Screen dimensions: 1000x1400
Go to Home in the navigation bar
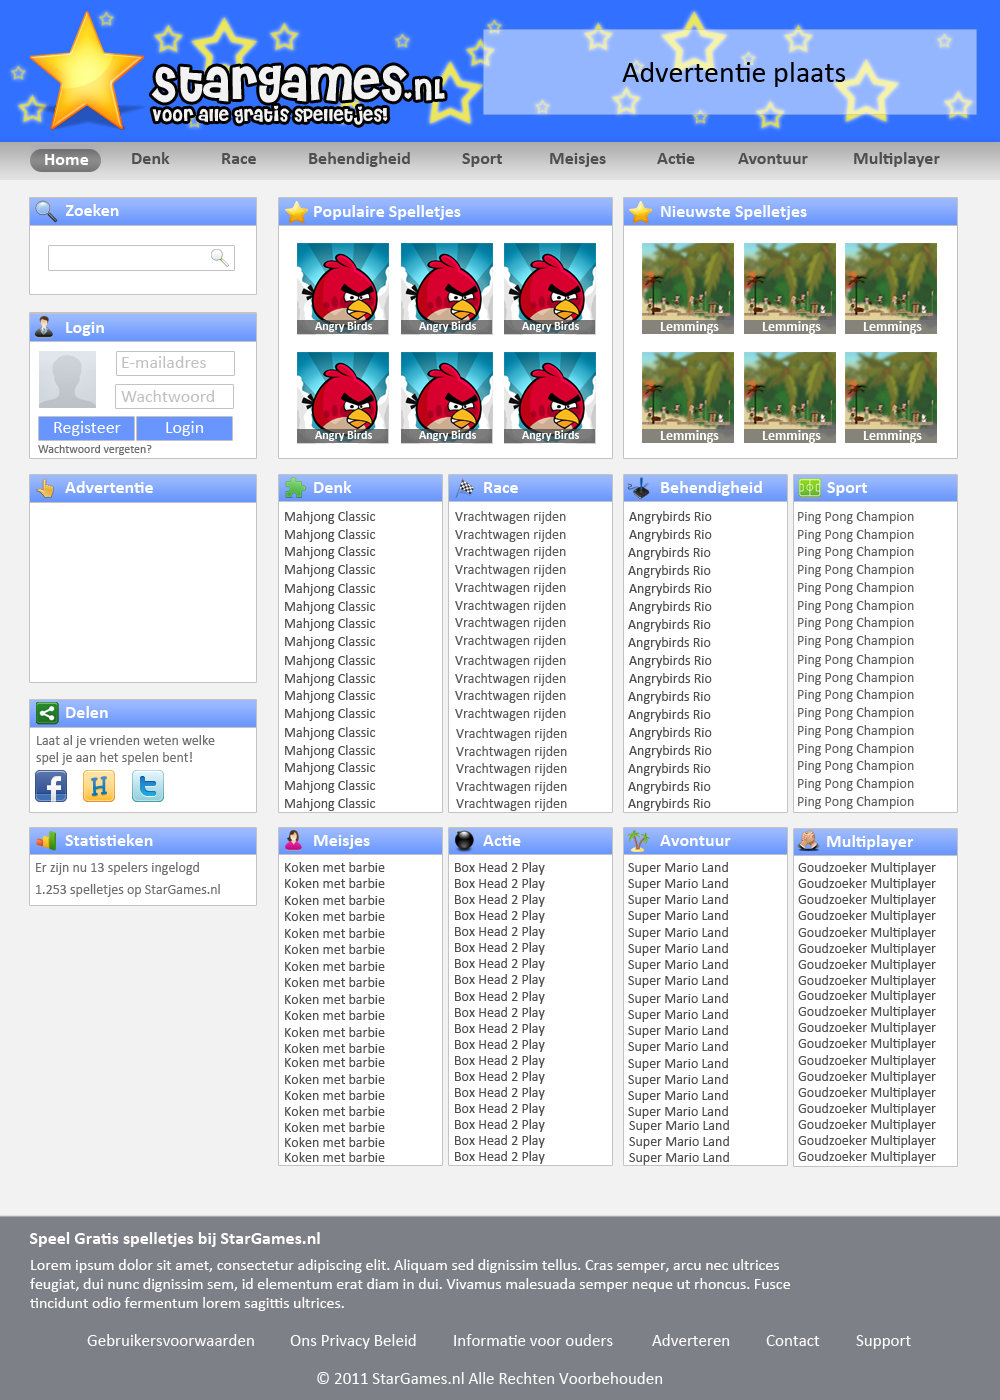pyautogui.click(x=66, y=160)
